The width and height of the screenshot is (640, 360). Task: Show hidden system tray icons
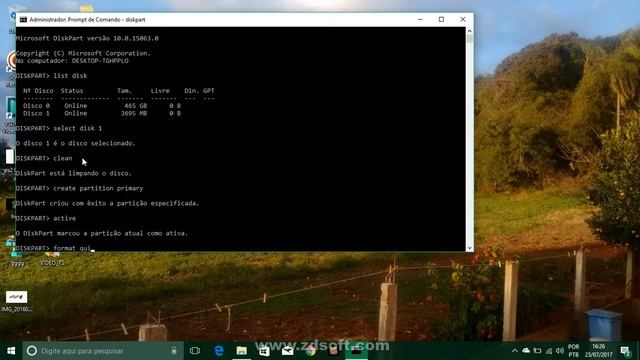pyautogui.click(x=515, y=351)
